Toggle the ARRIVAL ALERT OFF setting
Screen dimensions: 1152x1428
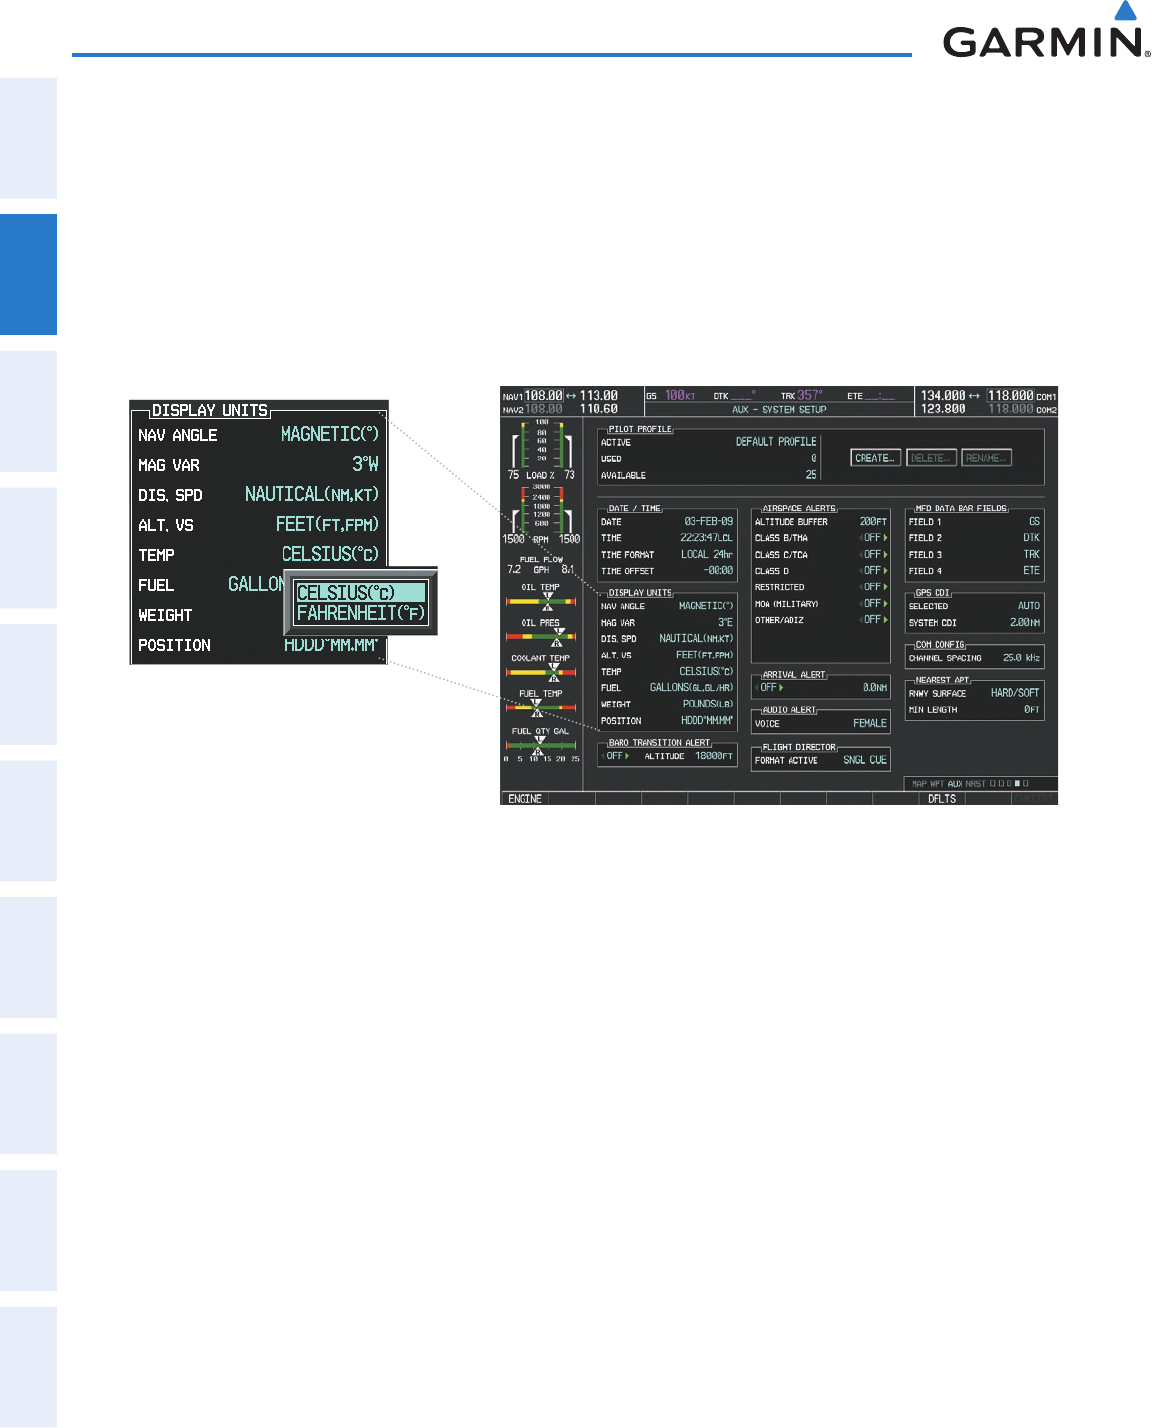(x=770, y=688)
